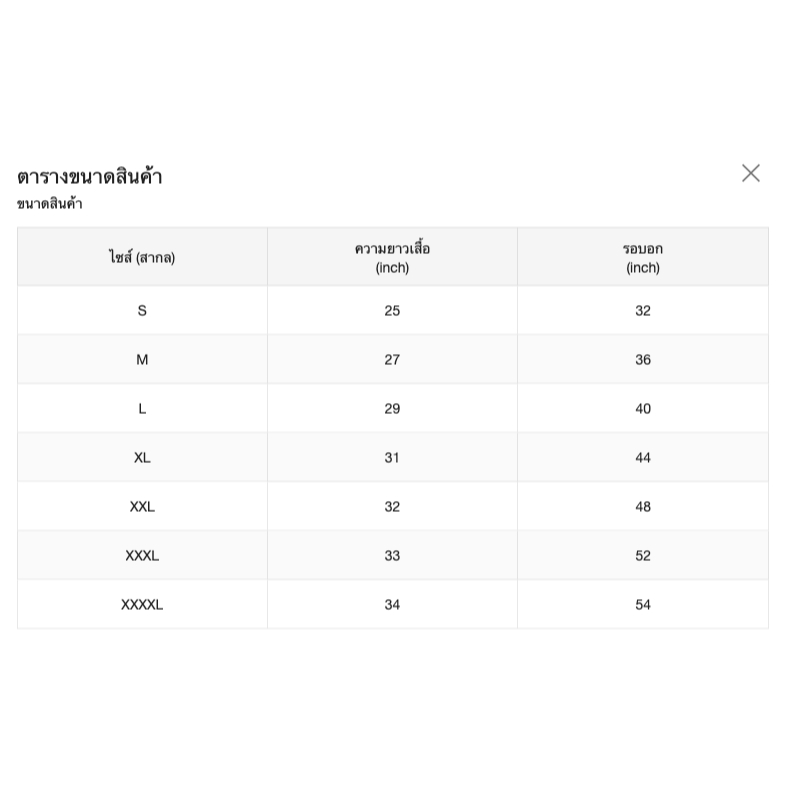Select the size XXL row label
This screenshot has height=790, width=790.
pos(142,506)
